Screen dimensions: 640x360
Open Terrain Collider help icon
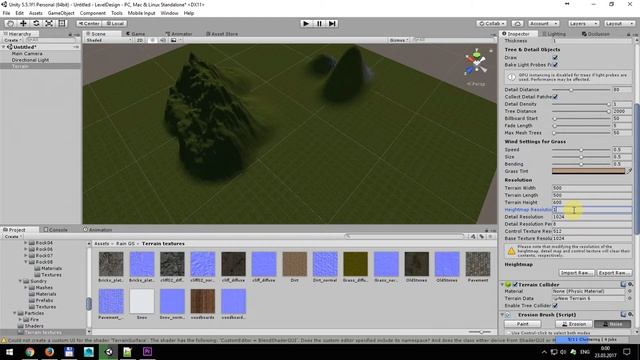click(x=623, y=284)
